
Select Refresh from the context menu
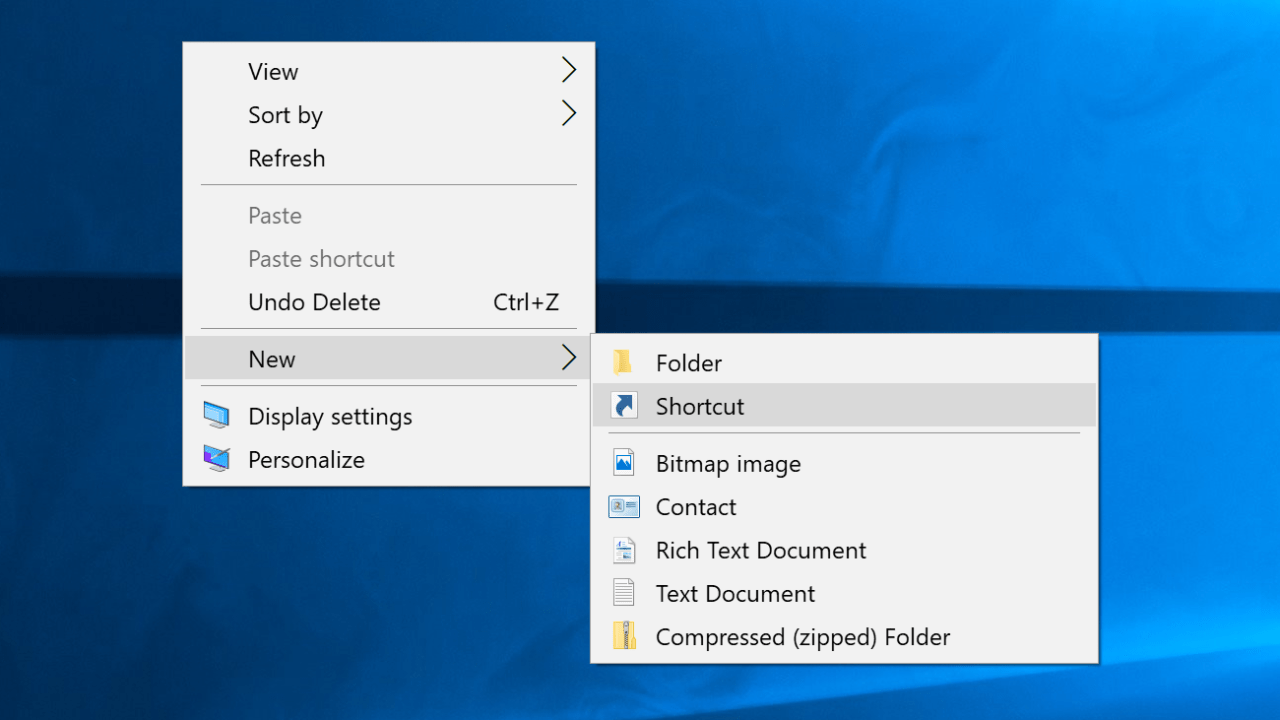tap(287, 158)
